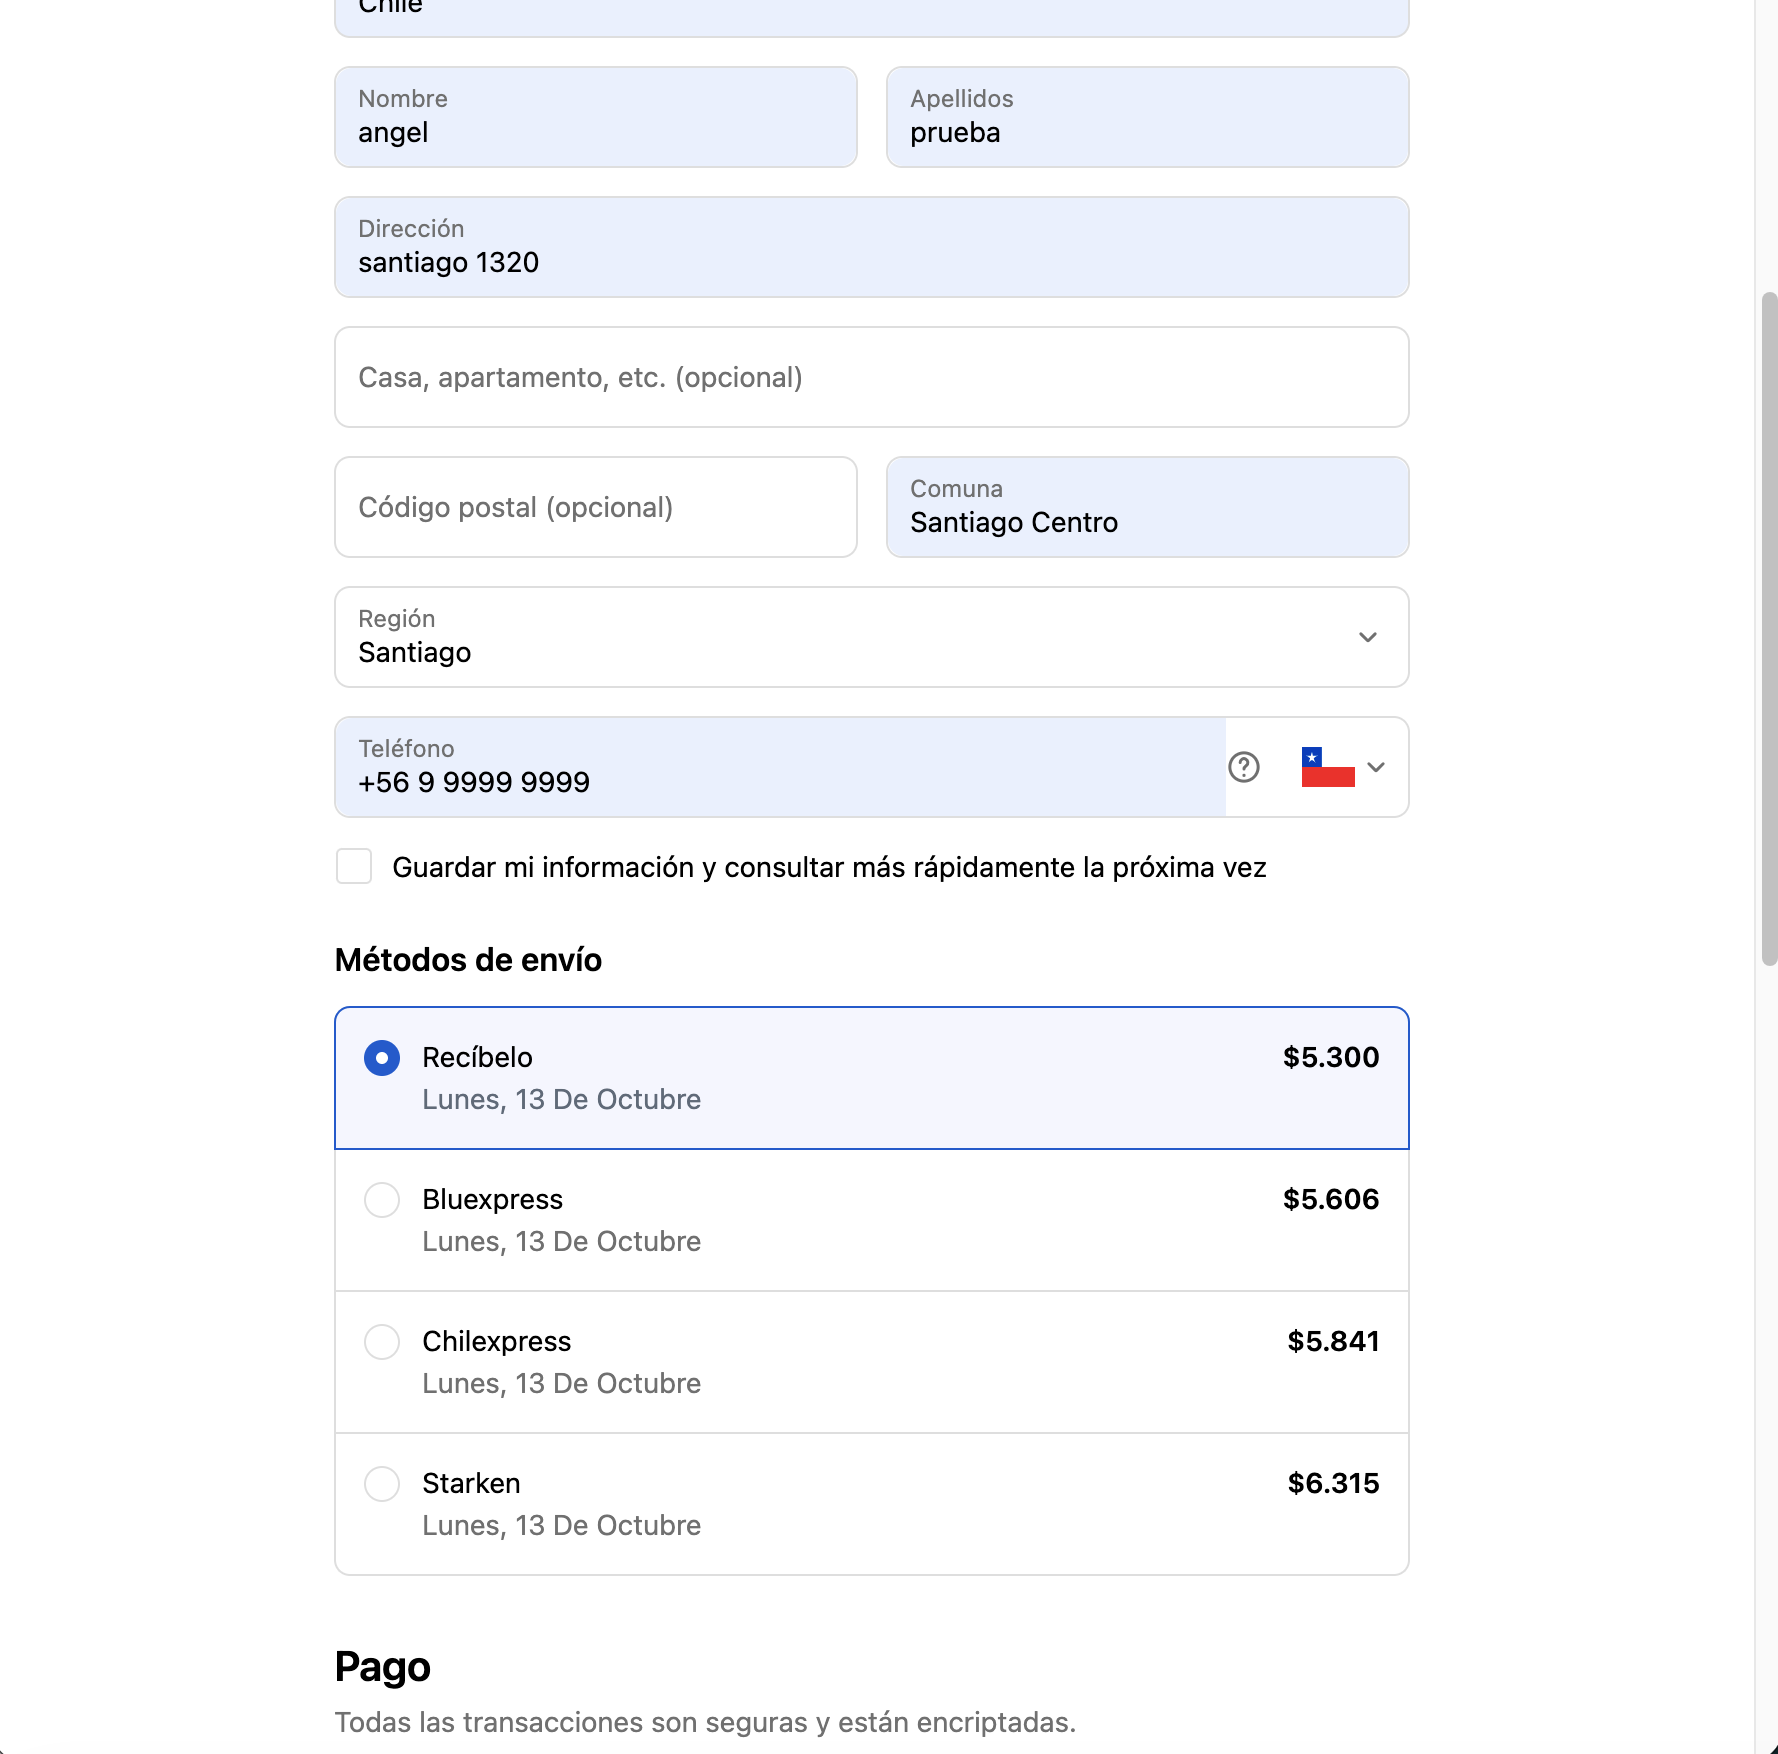This screenshot has height=1754, width=1778.
Task: Open the phone country code chevron
Action: coord(1376,767)
